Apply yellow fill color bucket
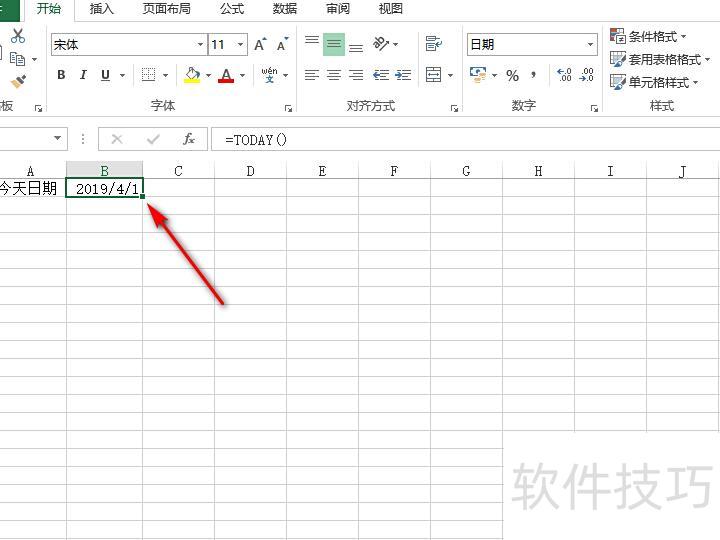Image resolution: width=720 pixels, height=540 pixels. tap(192, 75)
